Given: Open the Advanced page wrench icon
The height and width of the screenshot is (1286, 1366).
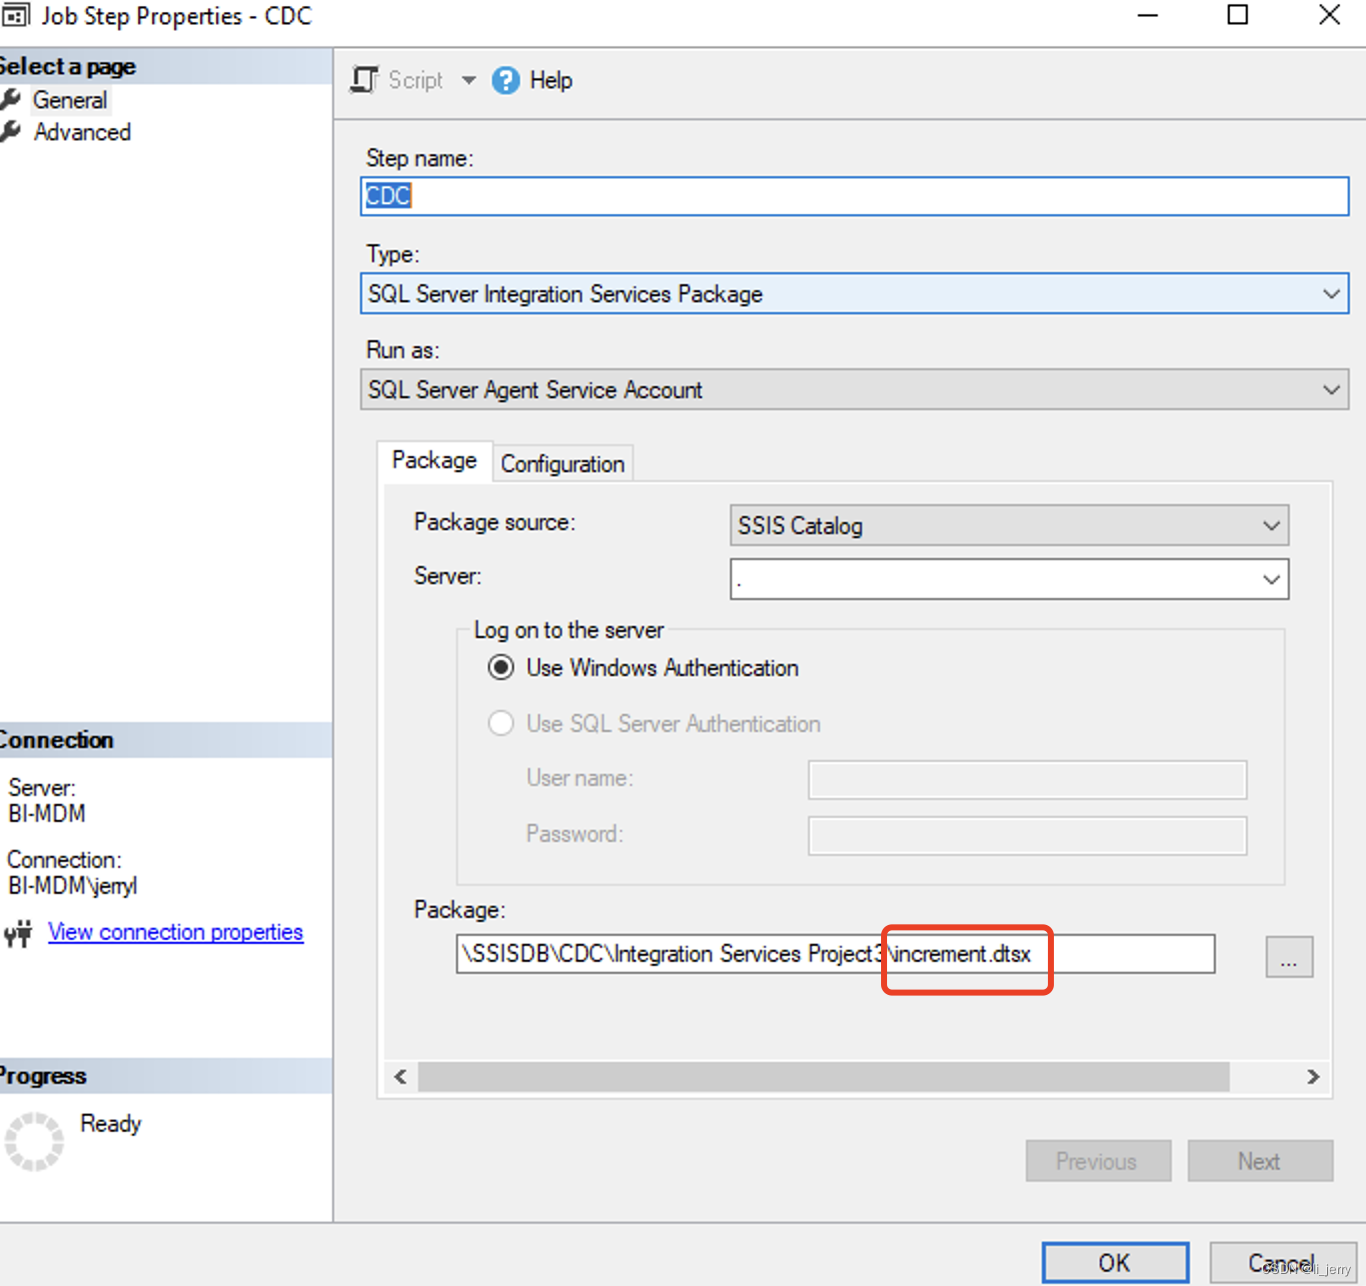Looking at the screenshot, I should tap(11, 131).
